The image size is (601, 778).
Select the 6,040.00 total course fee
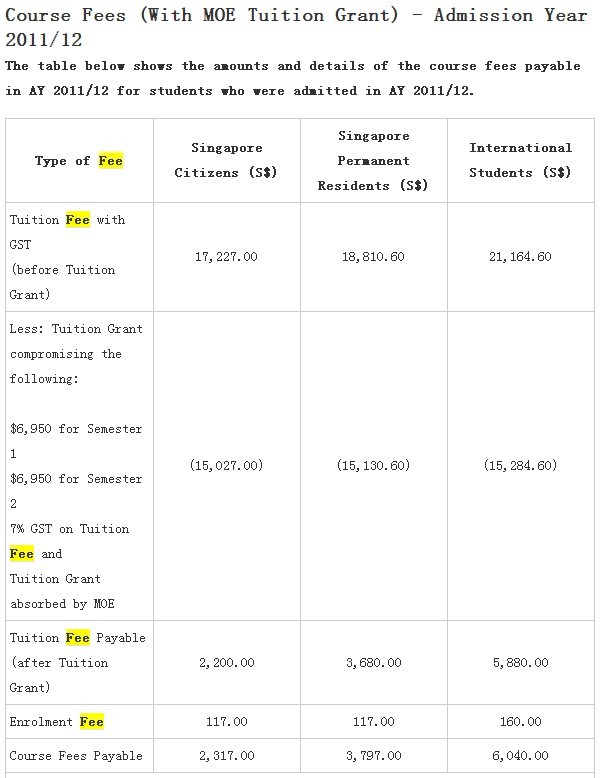[520, 755]
